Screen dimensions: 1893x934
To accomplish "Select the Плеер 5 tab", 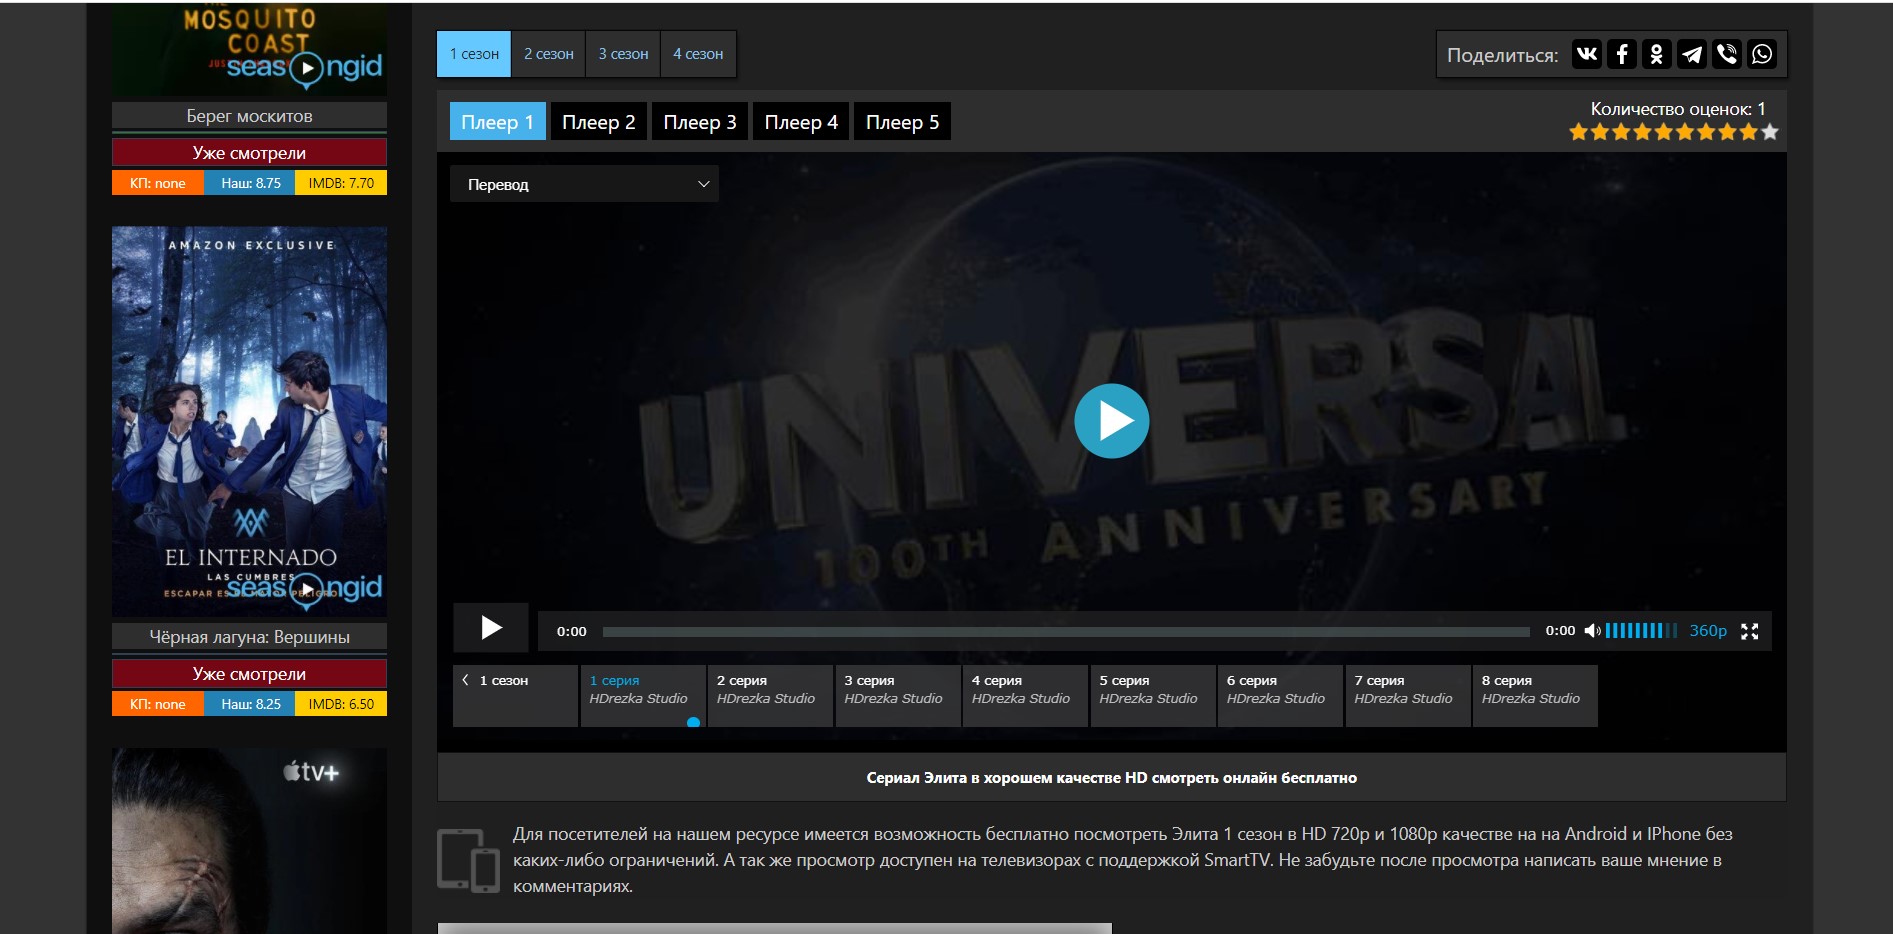I will 902,122.
